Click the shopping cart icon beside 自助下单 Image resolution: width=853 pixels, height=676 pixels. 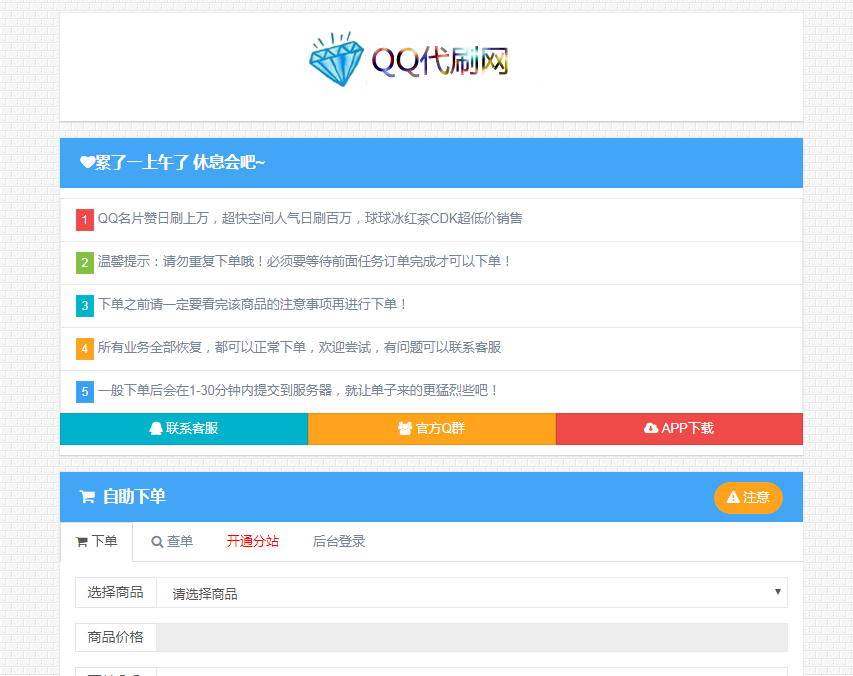click(87, 497)
